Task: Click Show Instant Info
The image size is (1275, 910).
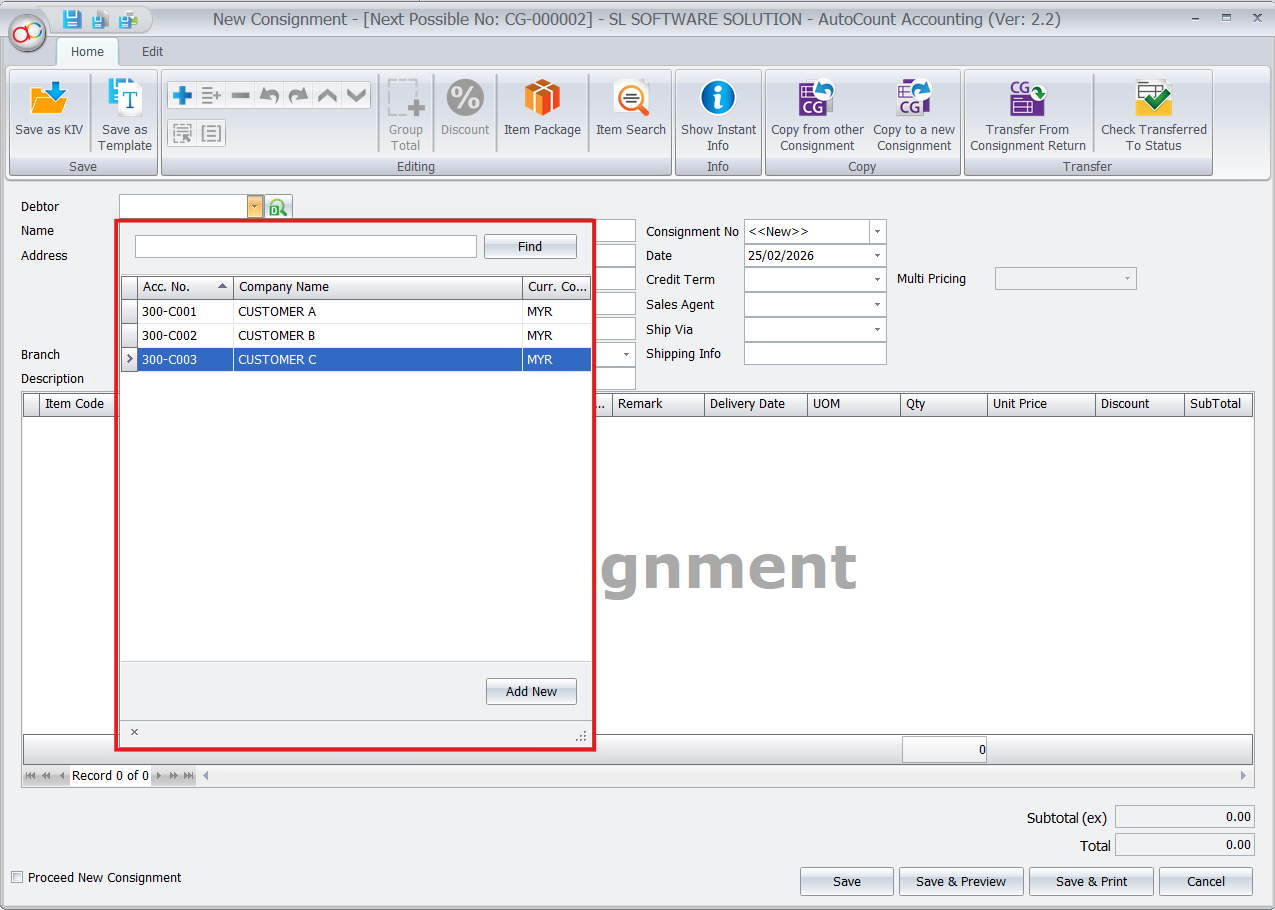Action: coord(718,110)
